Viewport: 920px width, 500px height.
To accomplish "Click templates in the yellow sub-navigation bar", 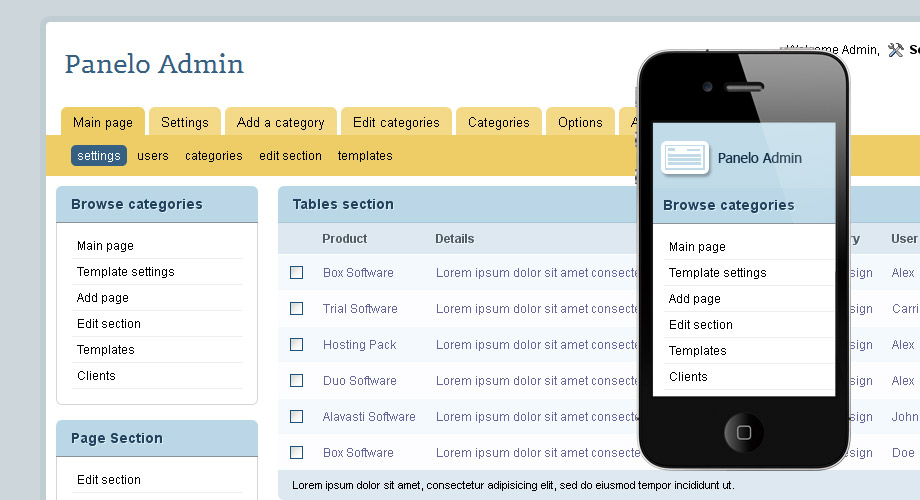I will click(365, 156).
